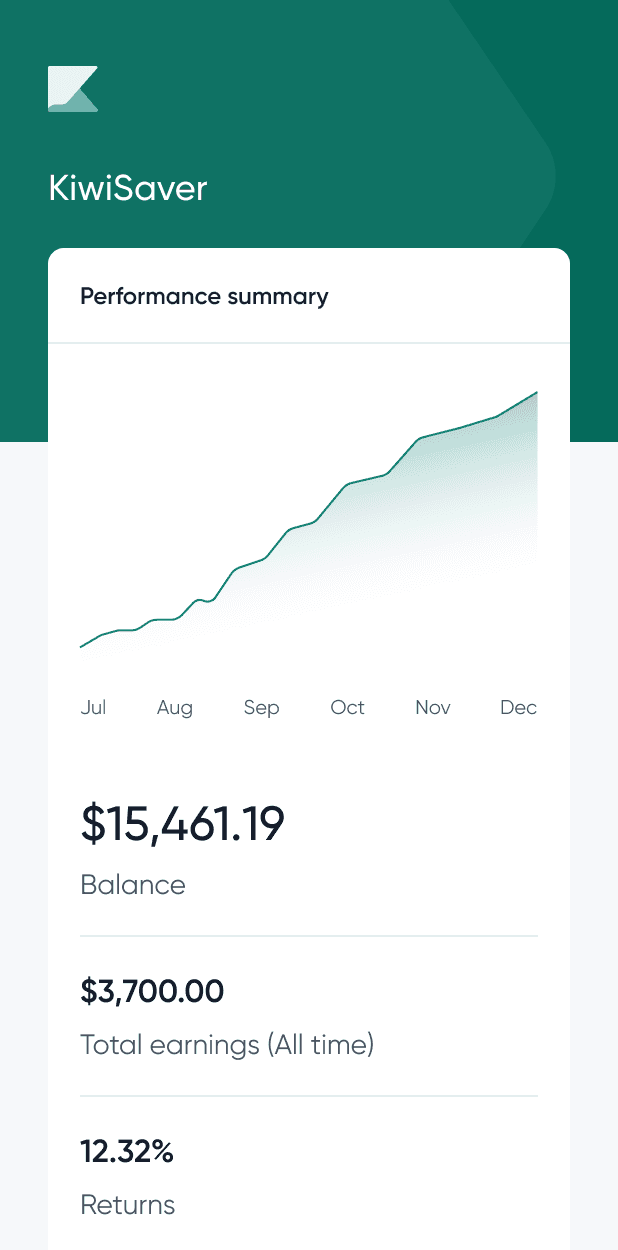Select the $15,461.19 balance amount

click(x=183, y=824)
